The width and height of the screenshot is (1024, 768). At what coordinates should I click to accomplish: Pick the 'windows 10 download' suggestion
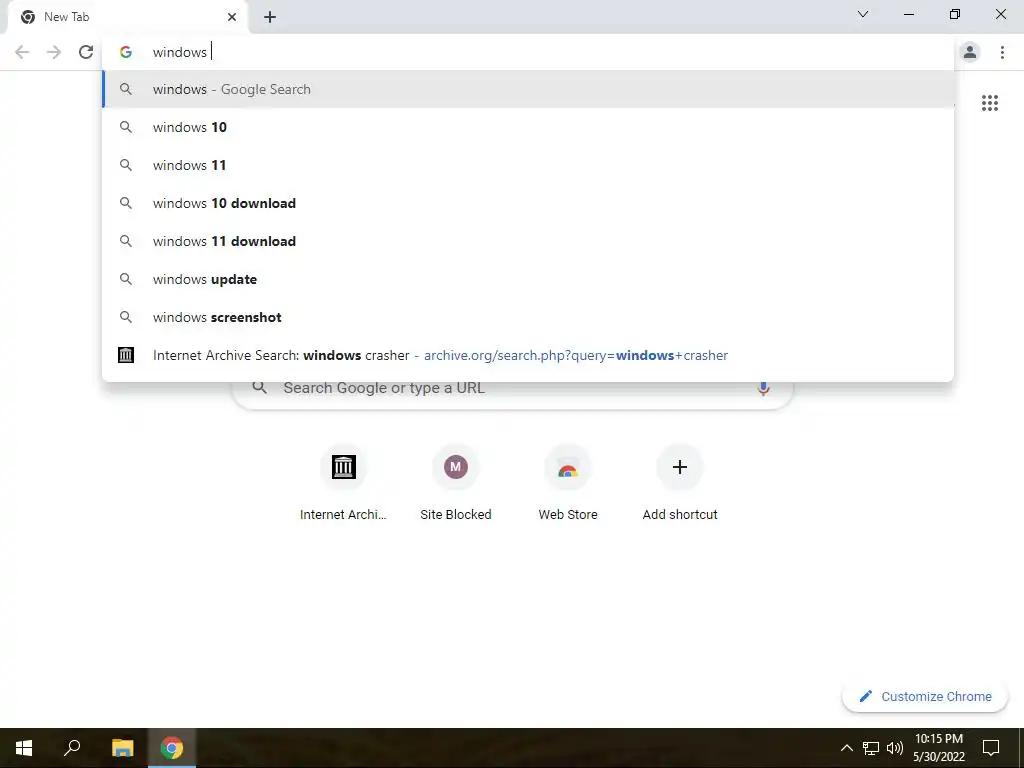[528, 203]
